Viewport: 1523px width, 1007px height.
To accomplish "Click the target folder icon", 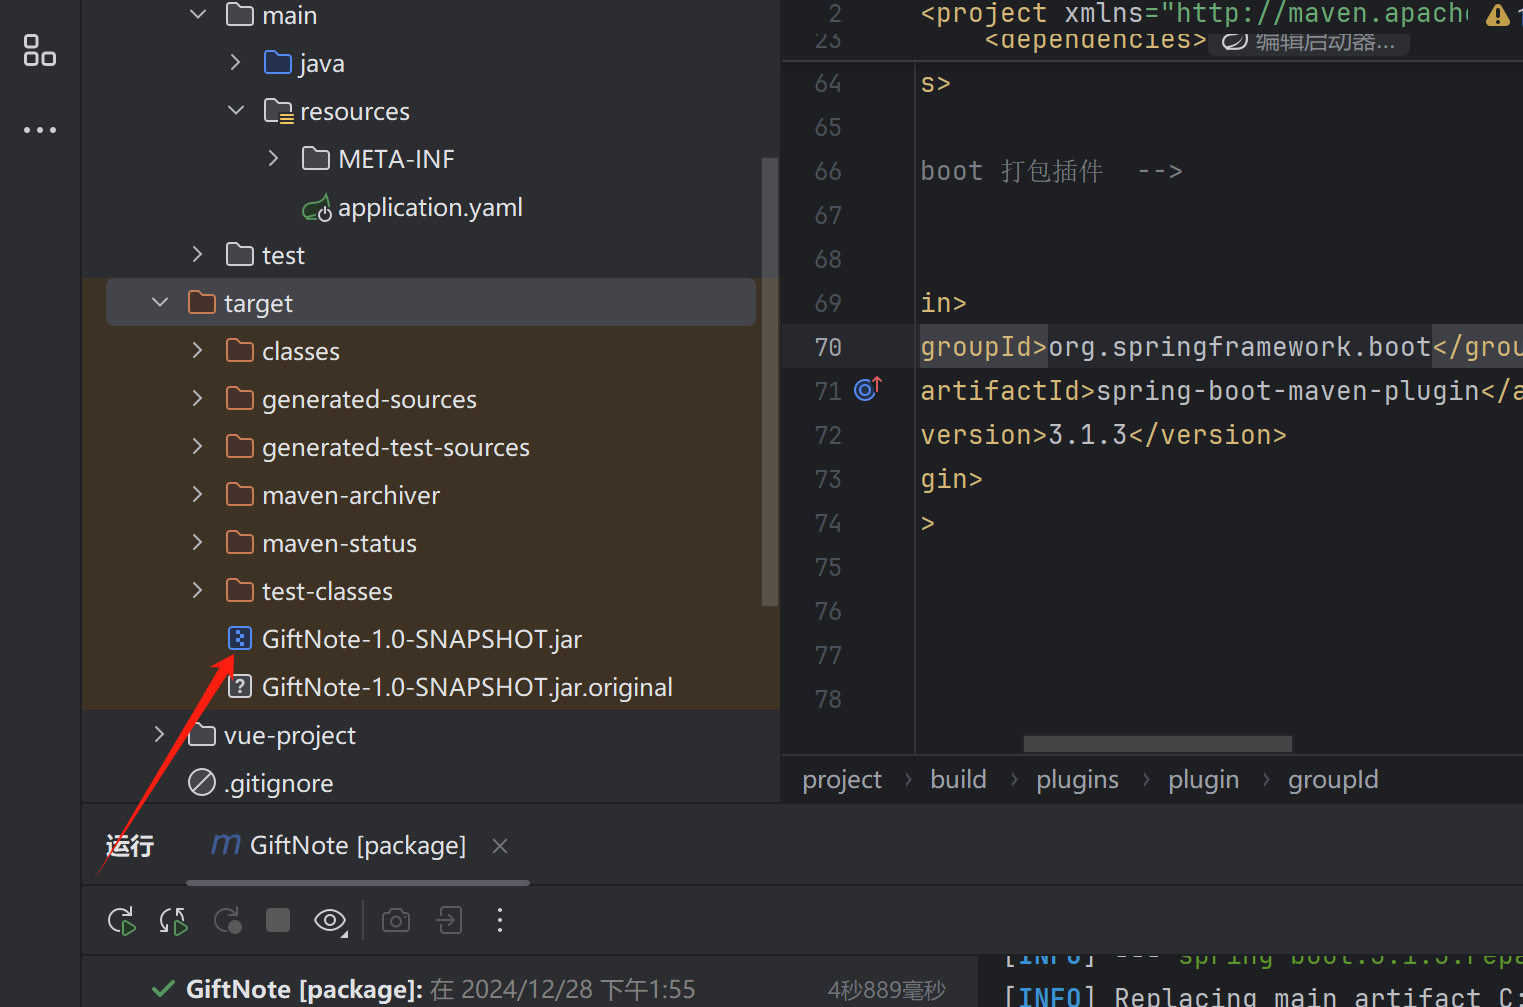I will pyautogui.click(x=202, y=302).
